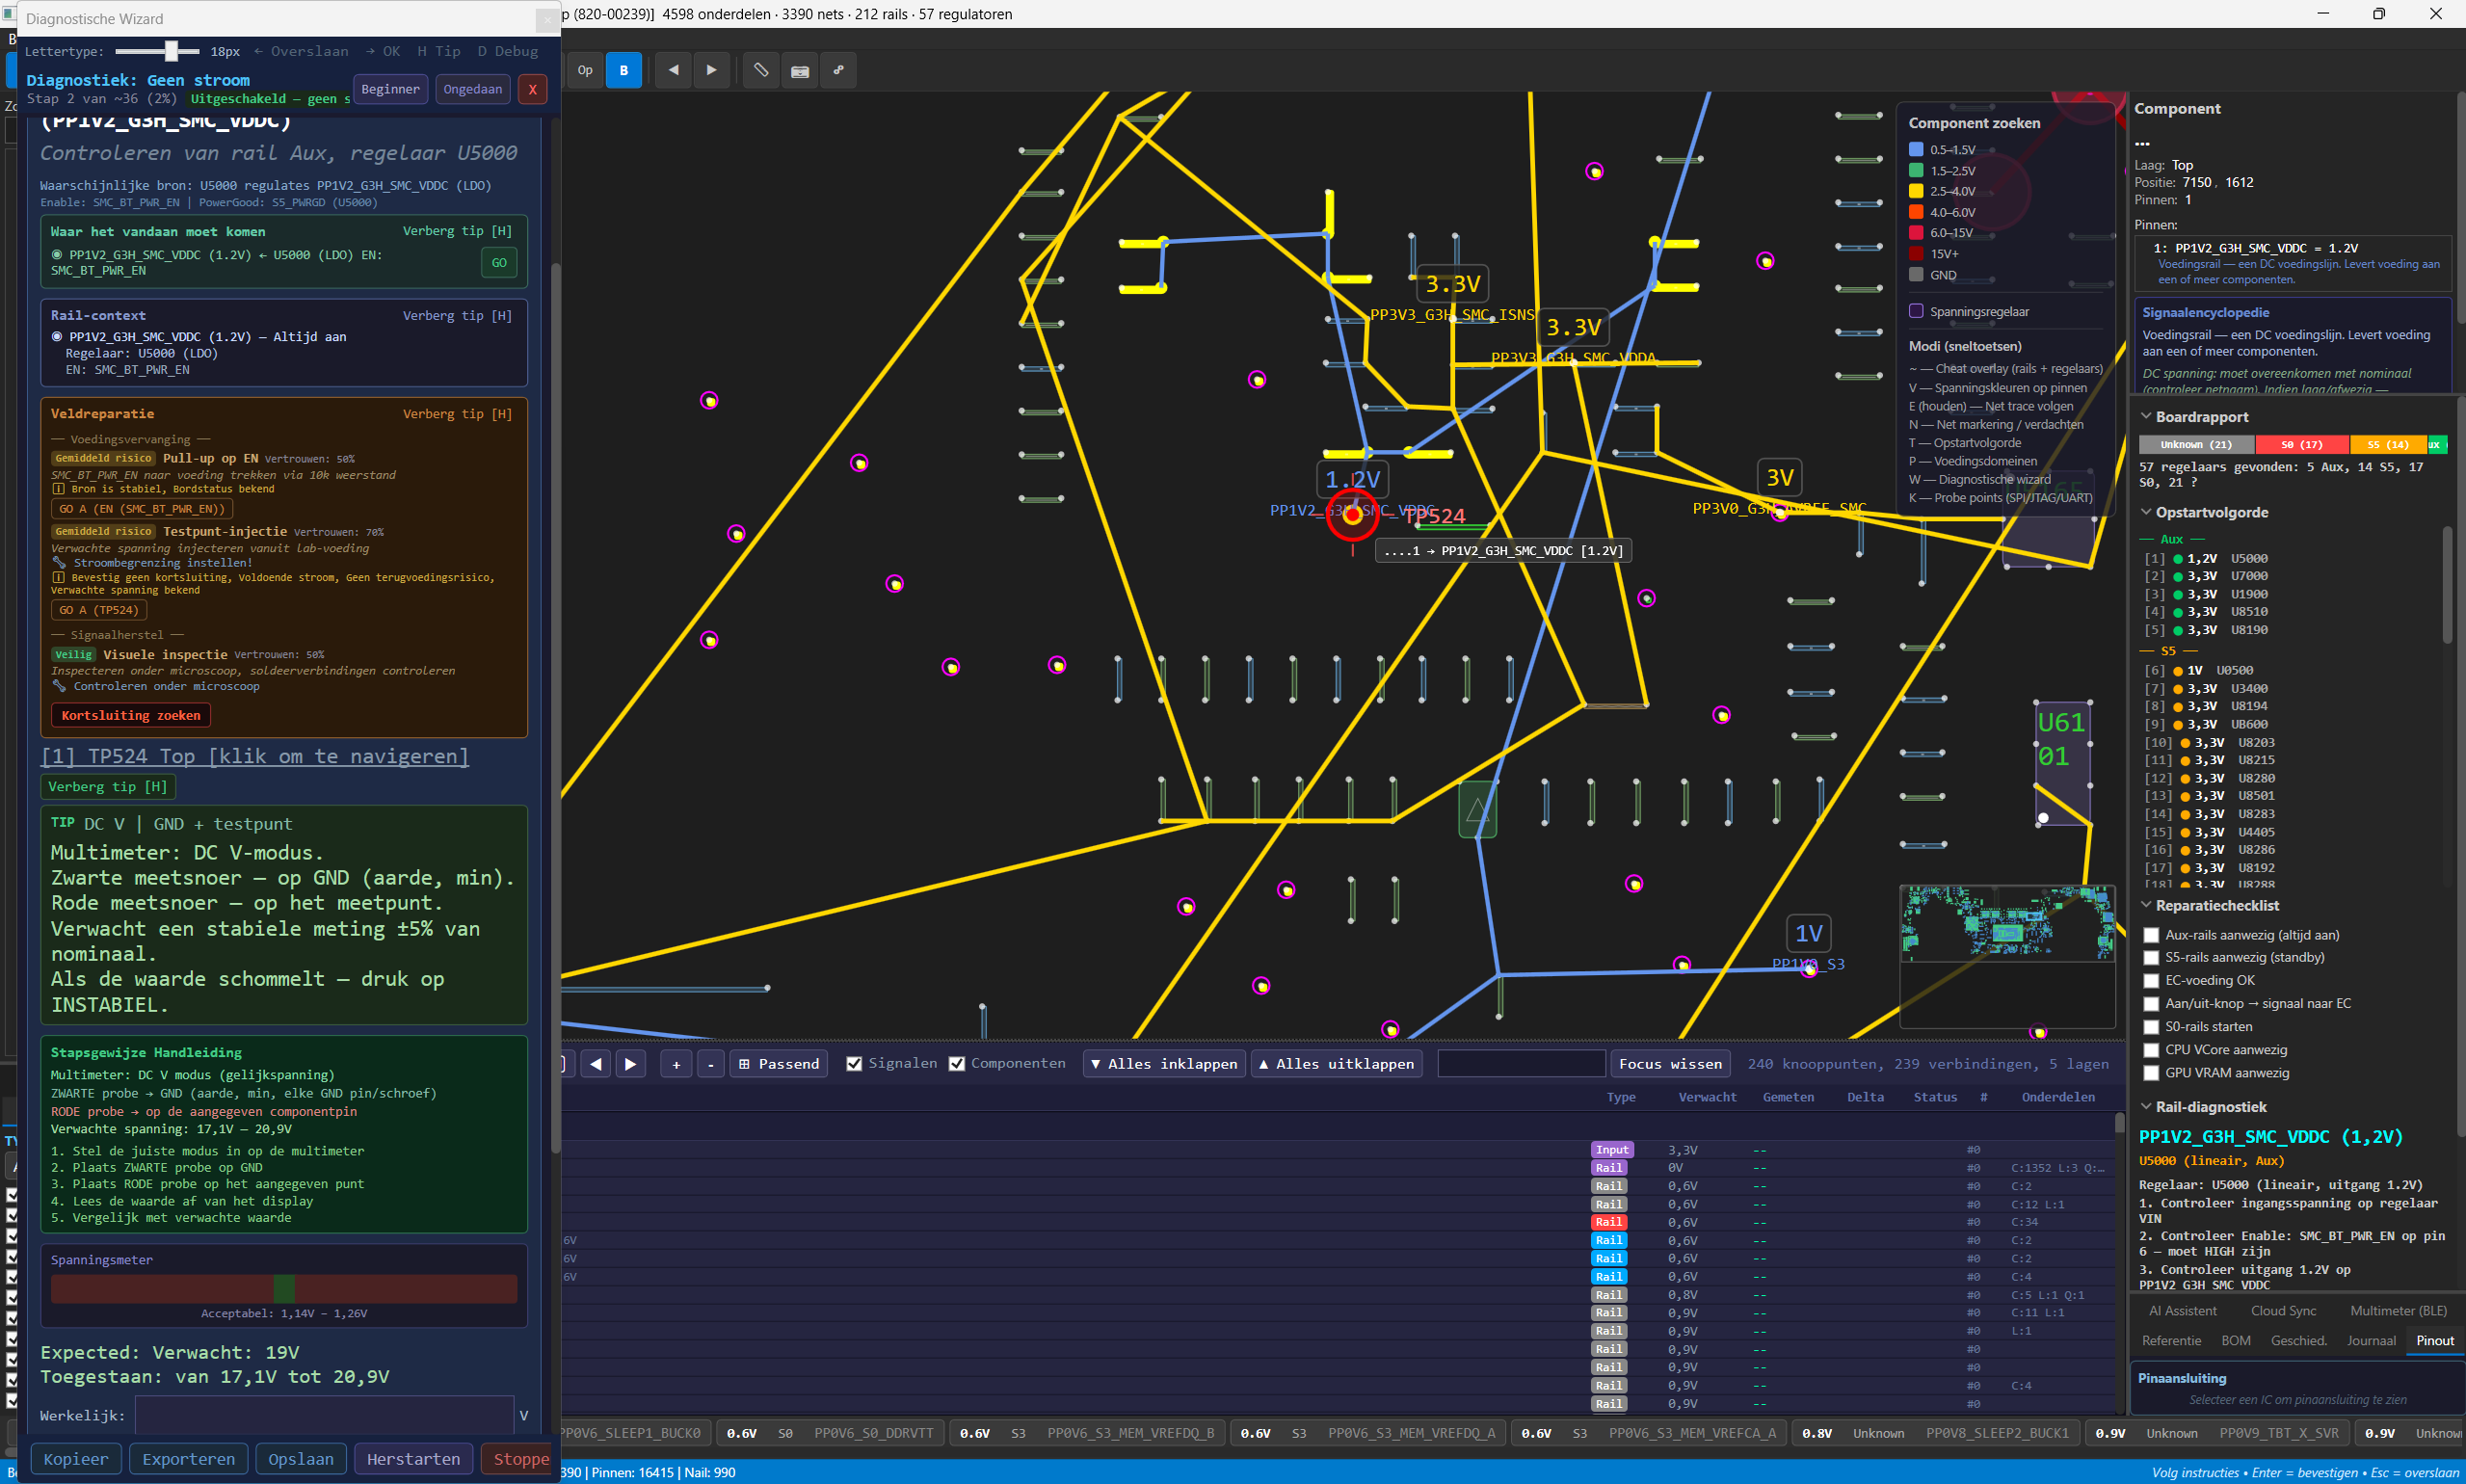
Task: Uncheck the Componenten checkbox
Action: (x=958, y=1063)
